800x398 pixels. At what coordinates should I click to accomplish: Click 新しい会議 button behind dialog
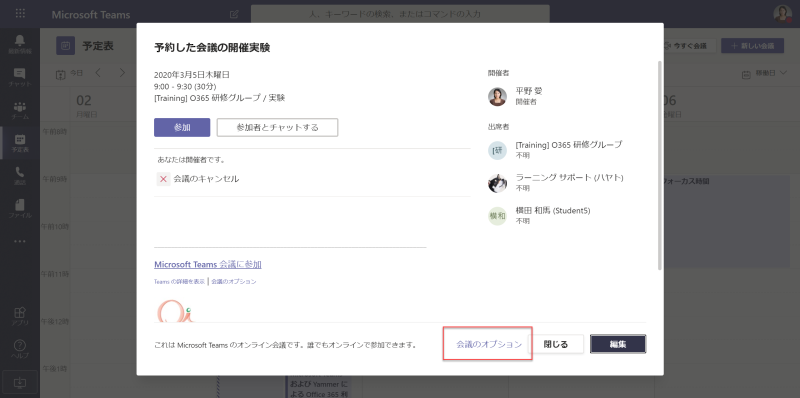pyautogui.click(x=753, y=46)
